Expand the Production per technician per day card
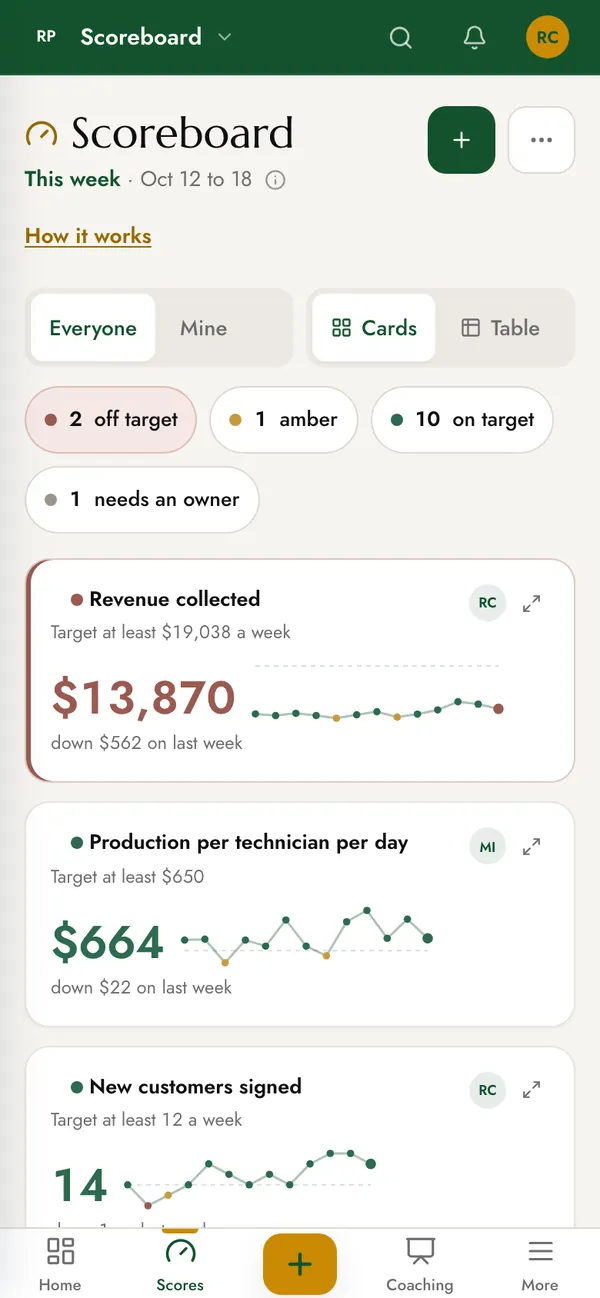The width and height of the screenshot is (600, 1298). pos(532,847)
